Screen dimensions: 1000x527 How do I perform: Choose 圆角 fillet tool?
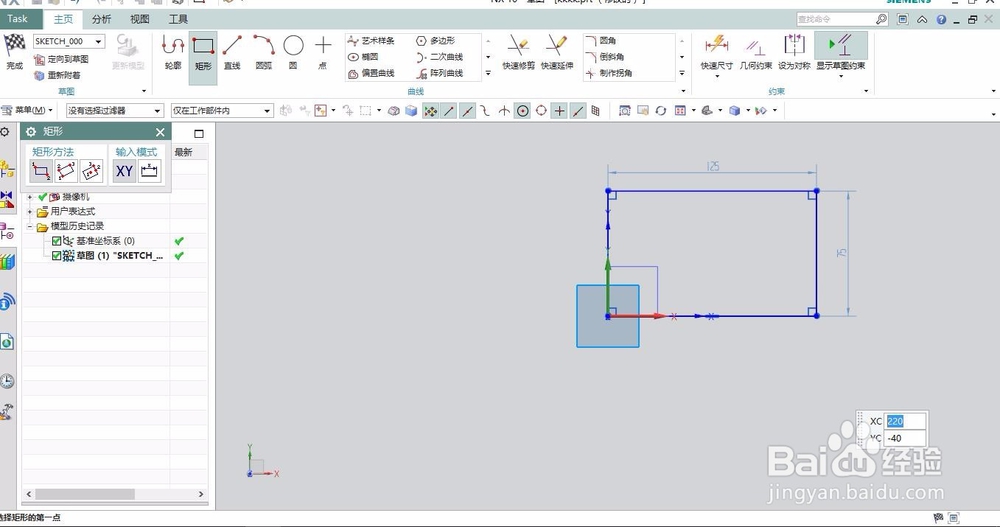coord(601,41)
